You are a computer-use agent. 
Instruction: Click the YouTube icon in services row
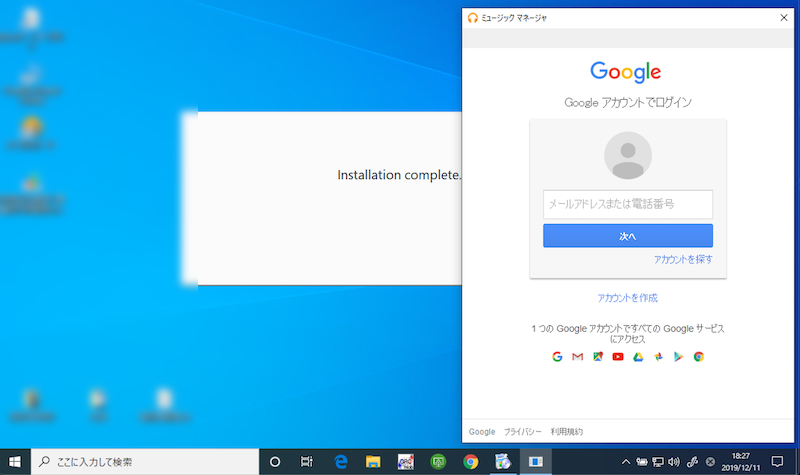tap(617, 357)
